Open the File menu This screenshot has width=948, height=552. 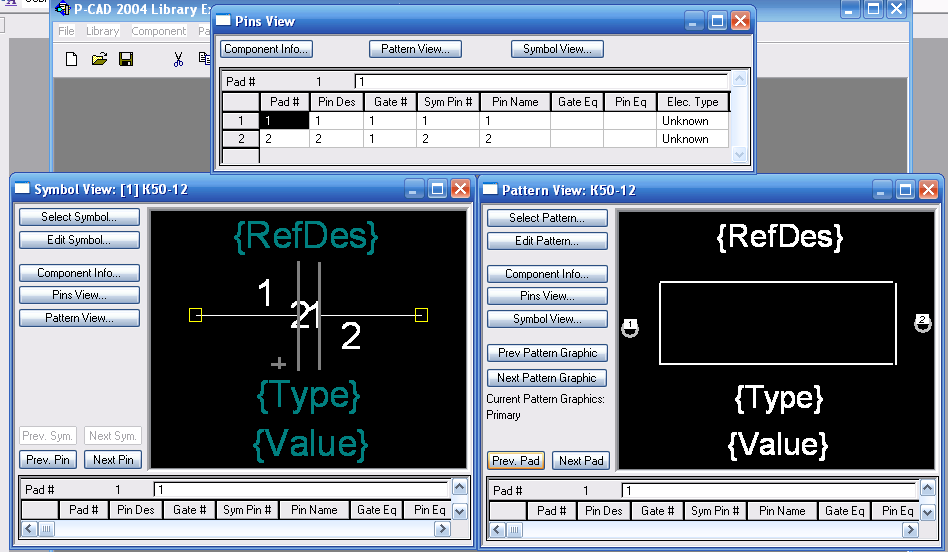[x=66, y=31]
